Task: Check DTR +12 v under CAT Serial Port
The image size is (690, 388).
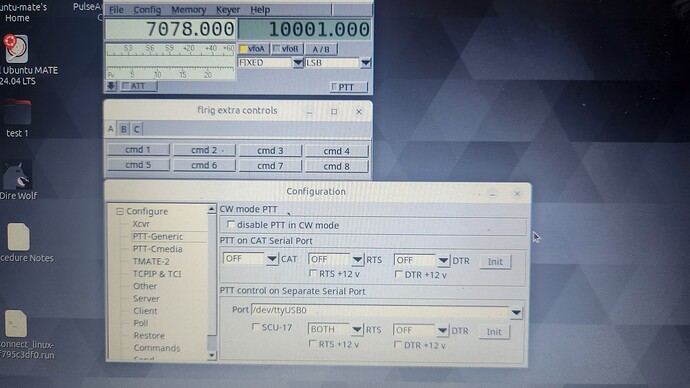Action: [x=398, y=274]
